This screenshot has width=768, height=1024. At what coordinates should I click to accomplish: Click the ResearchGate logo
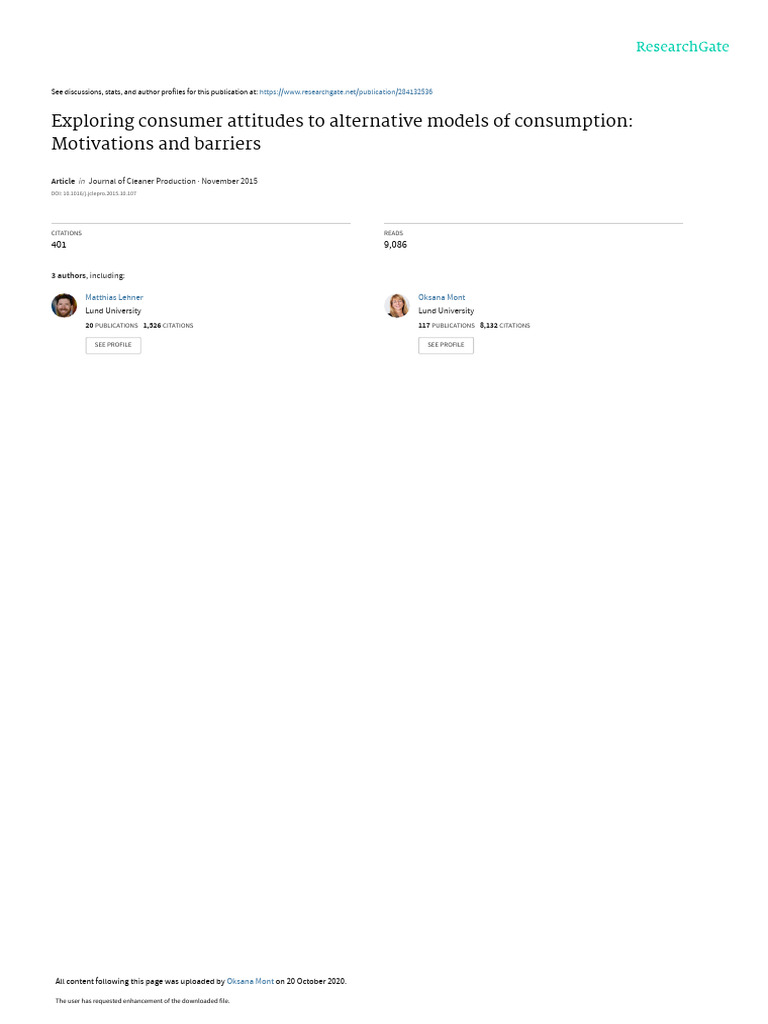[682, 47]
